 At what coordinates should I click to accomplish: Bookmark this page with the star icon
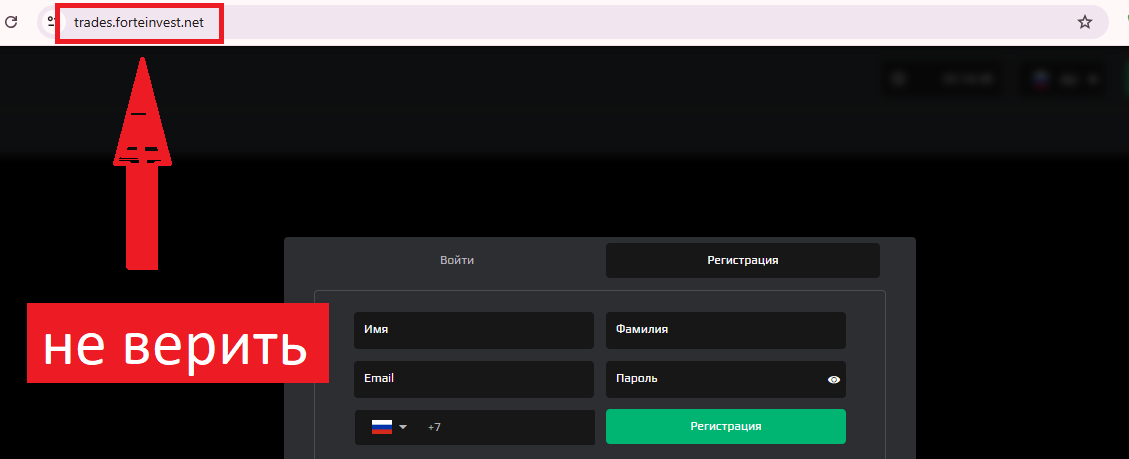click(x=1084, y=22)
